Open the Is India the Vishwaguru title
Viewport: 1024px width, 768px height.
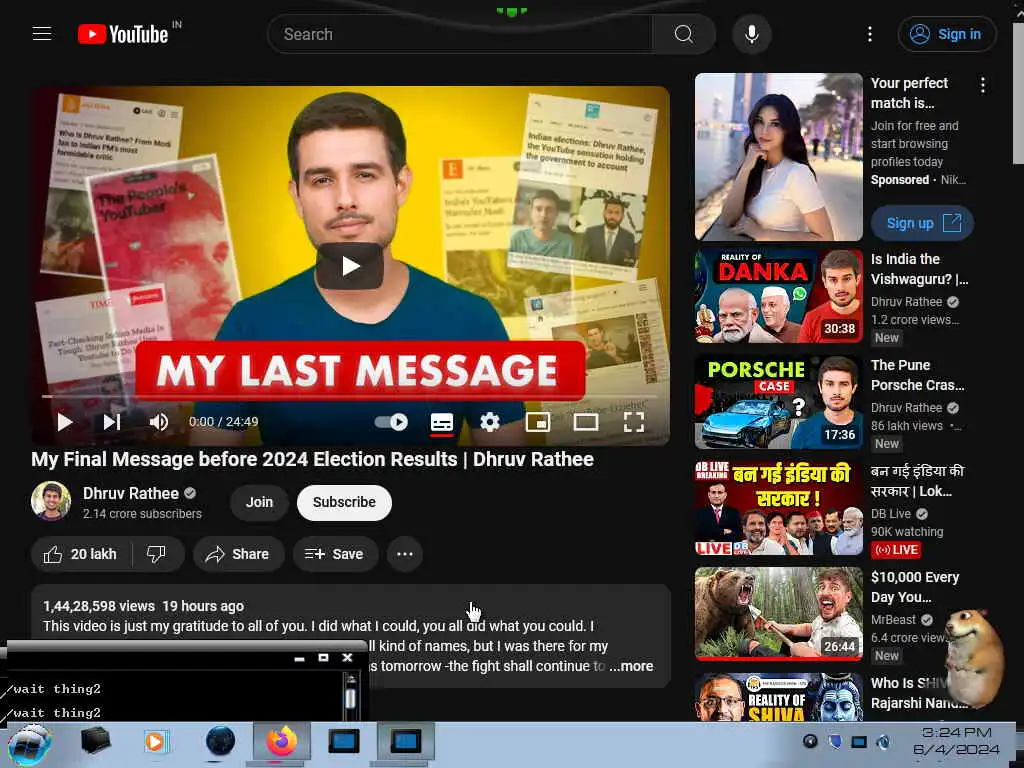(x=920, y=269)
